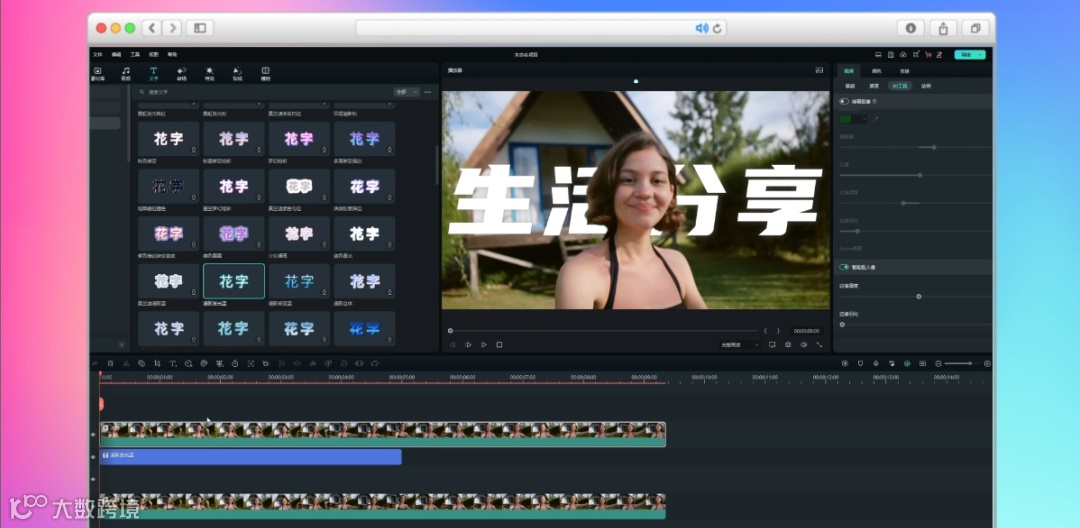Zoom in timeline with the plus icon
The width and height of the screenshot is (1080, 528).
(x=987, y=363)
